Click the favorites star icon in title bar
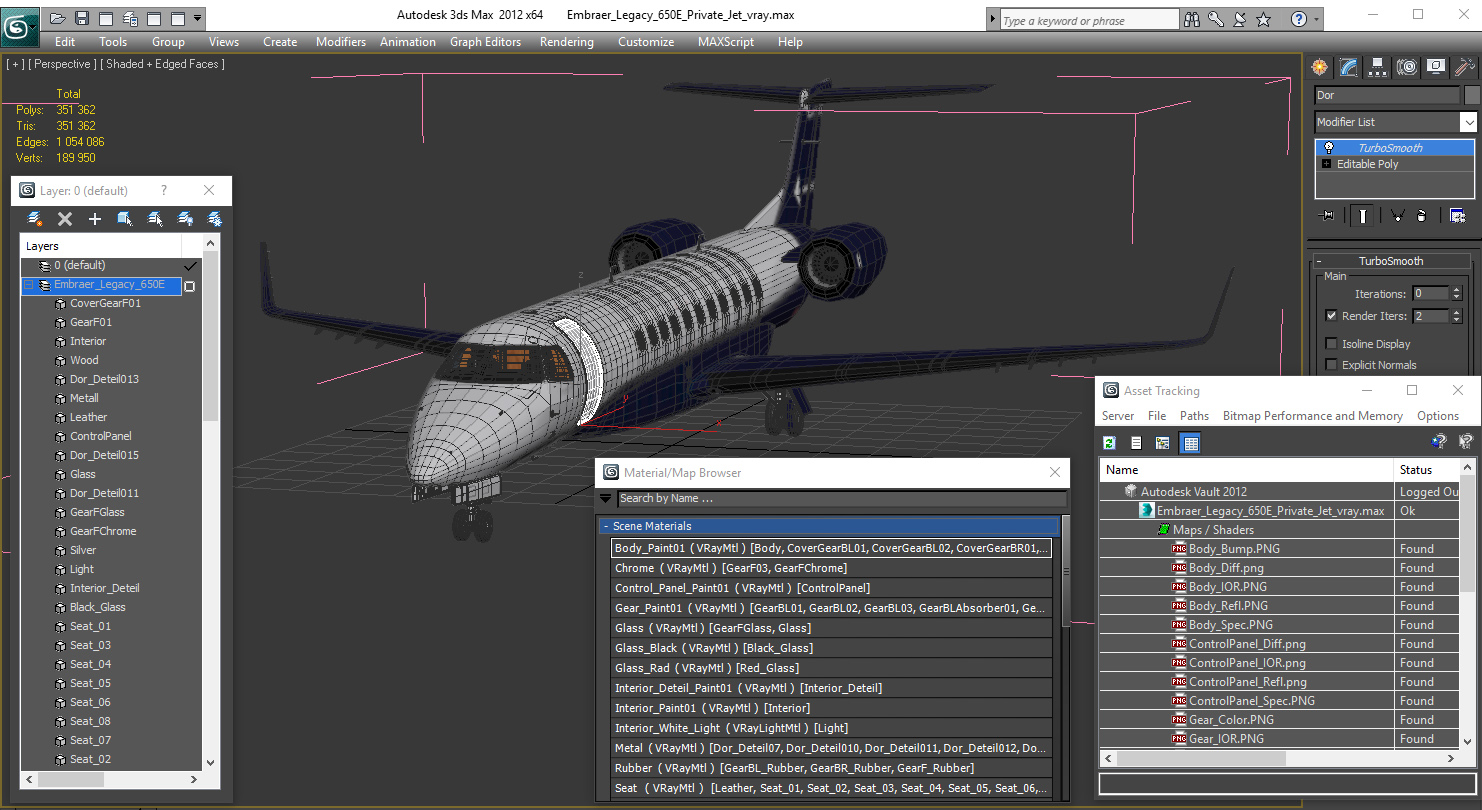Viewport: 1482px width, 810px height. (x=1264, y=19)
